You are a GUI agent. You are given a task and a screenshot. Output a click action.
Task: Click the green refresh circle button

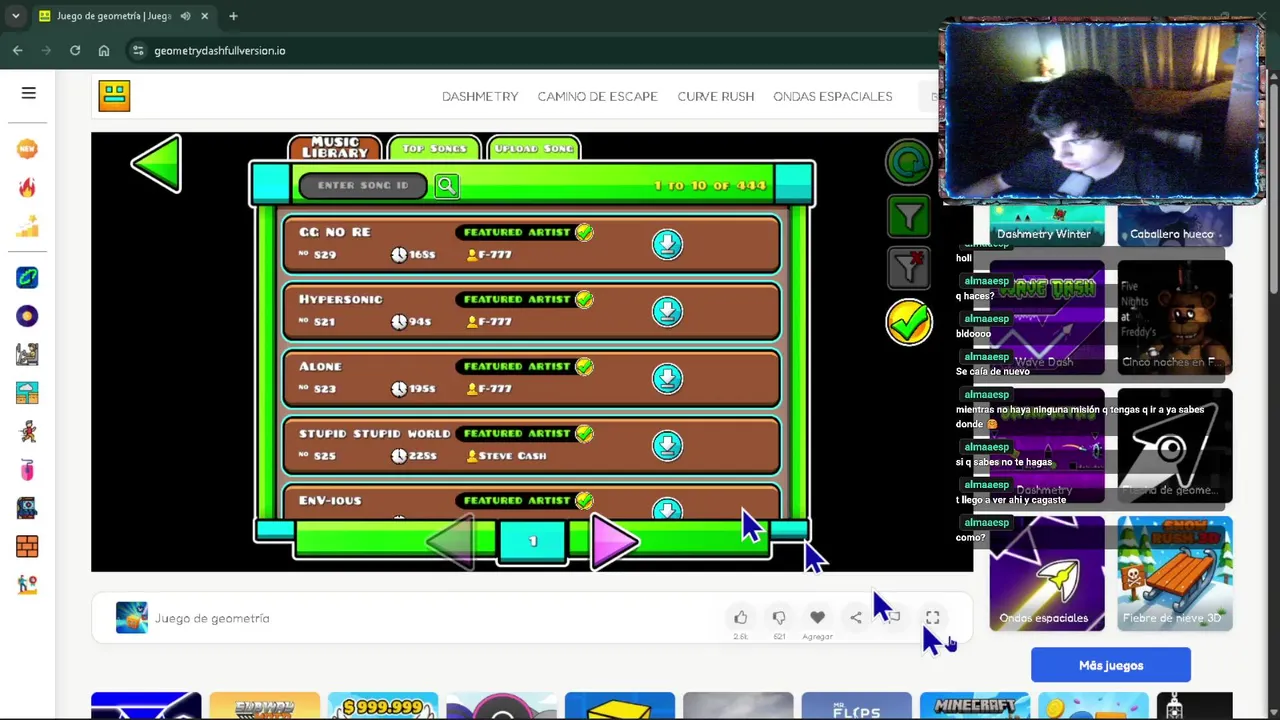(908, 163)
